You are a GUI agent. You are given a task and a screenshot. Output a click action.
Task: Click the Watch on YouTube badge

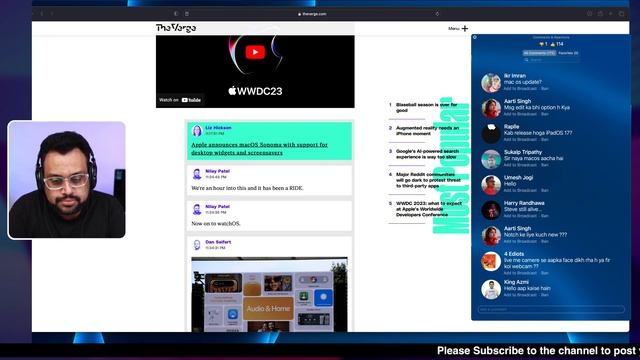(x=180, y=100)
